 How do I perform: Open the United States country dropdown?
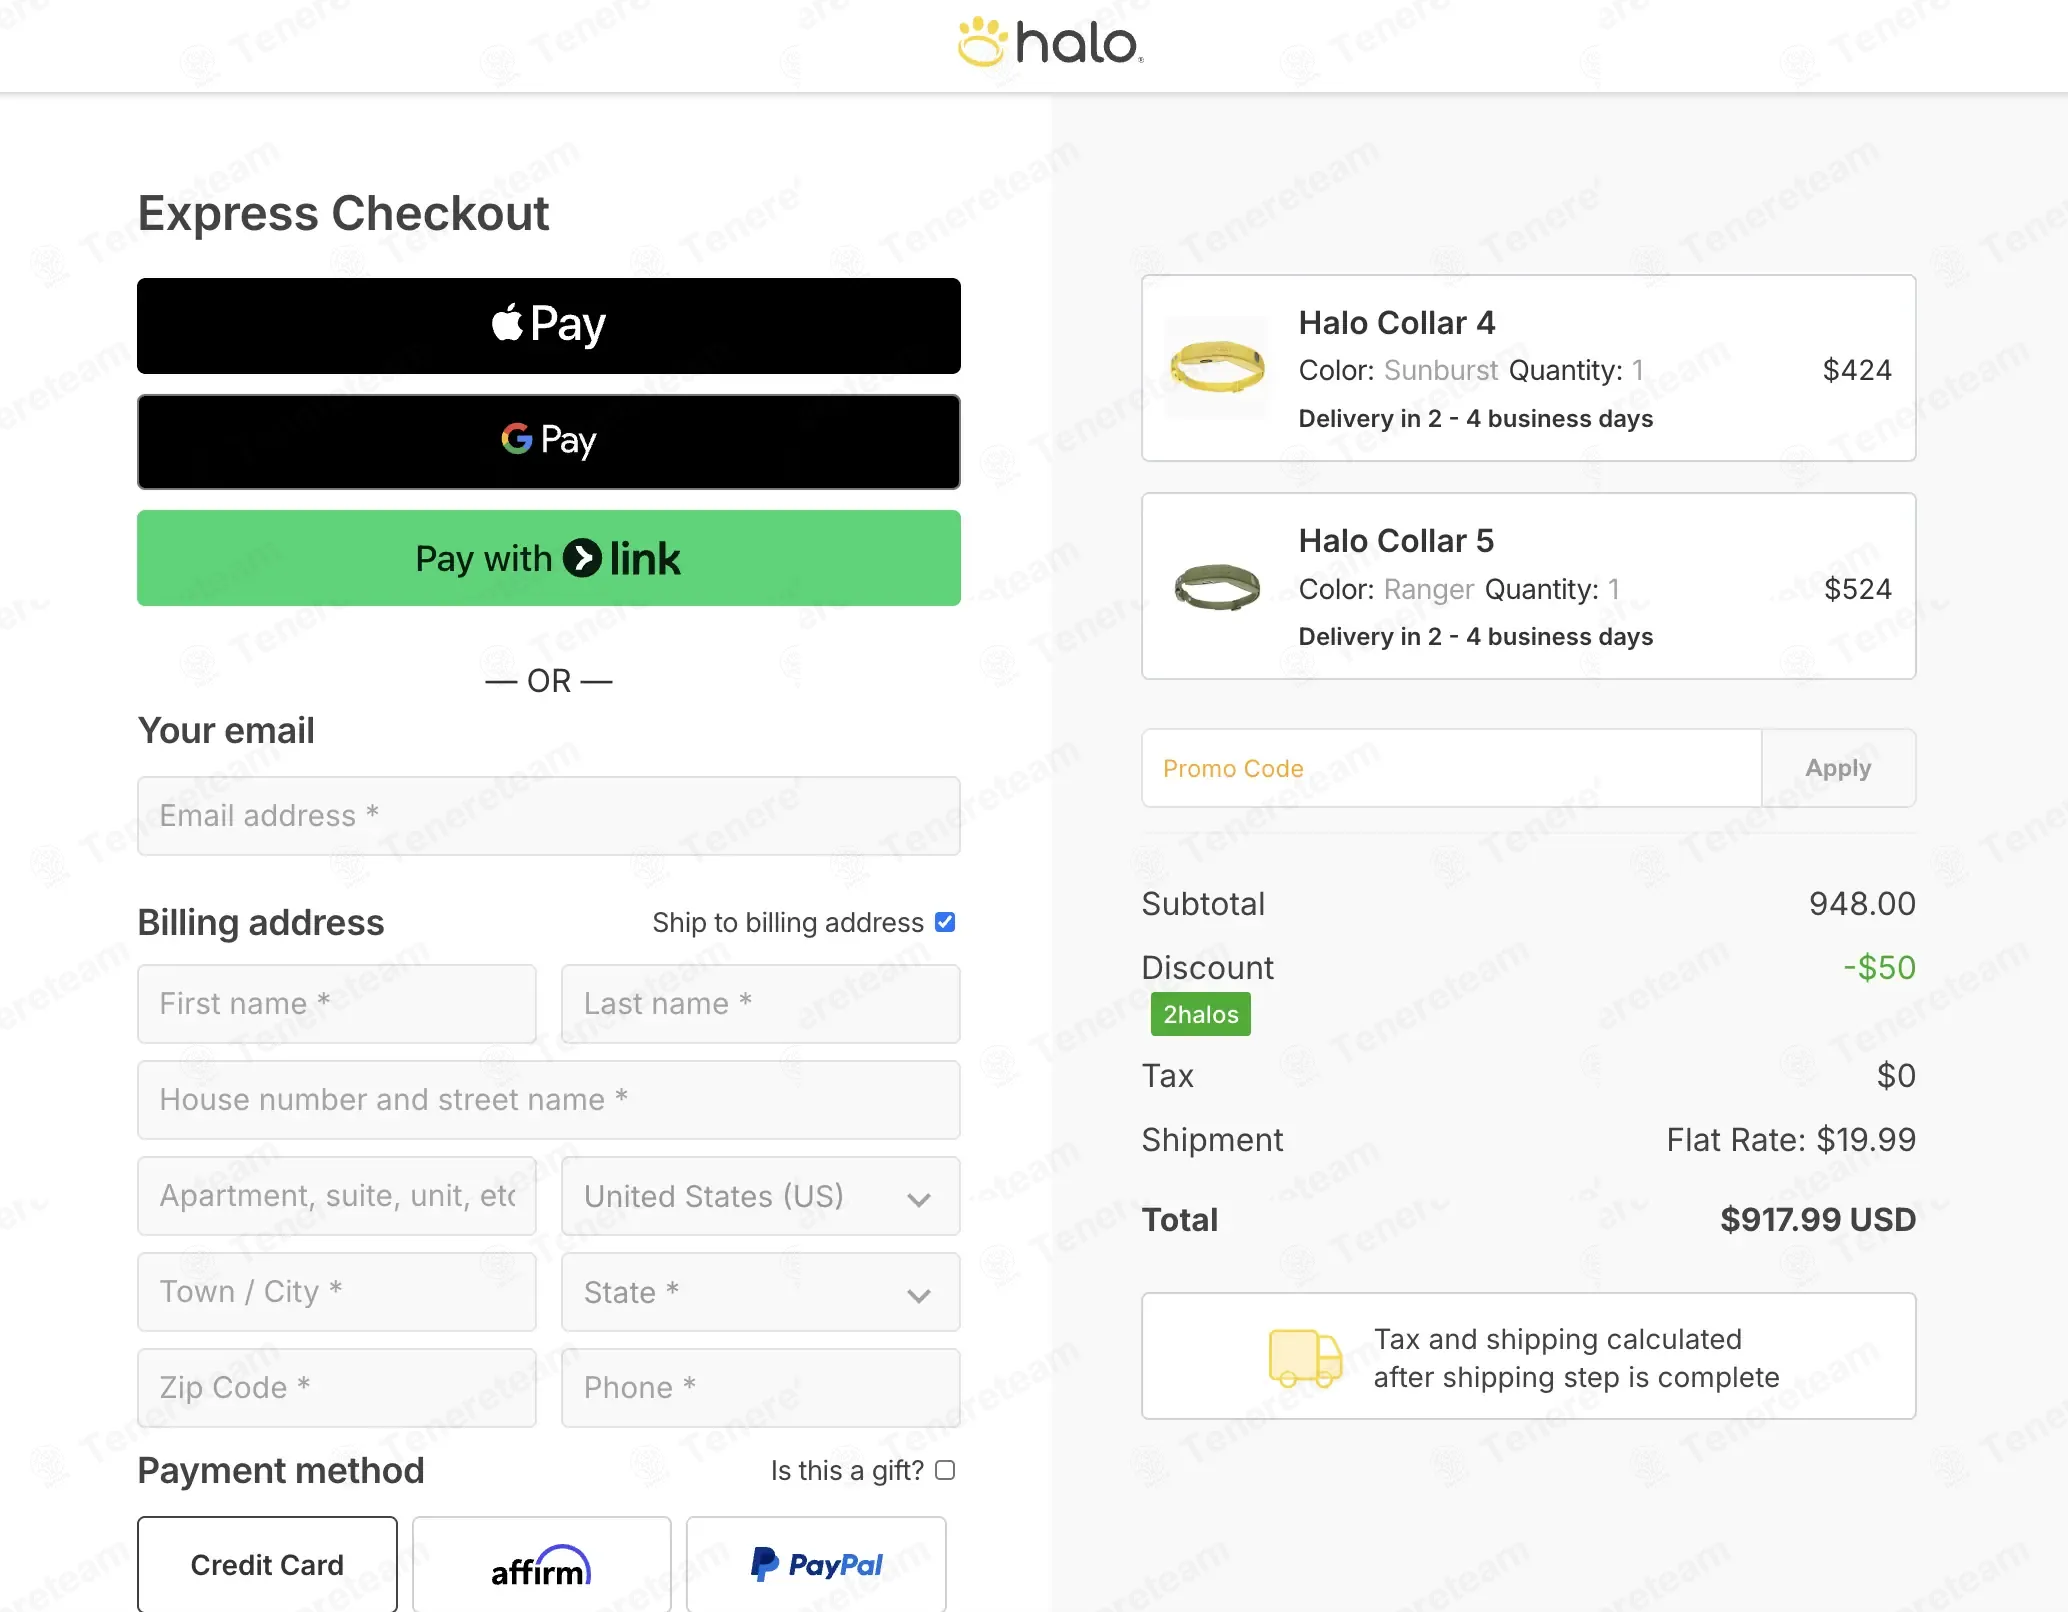click(x=760, y=1196)
